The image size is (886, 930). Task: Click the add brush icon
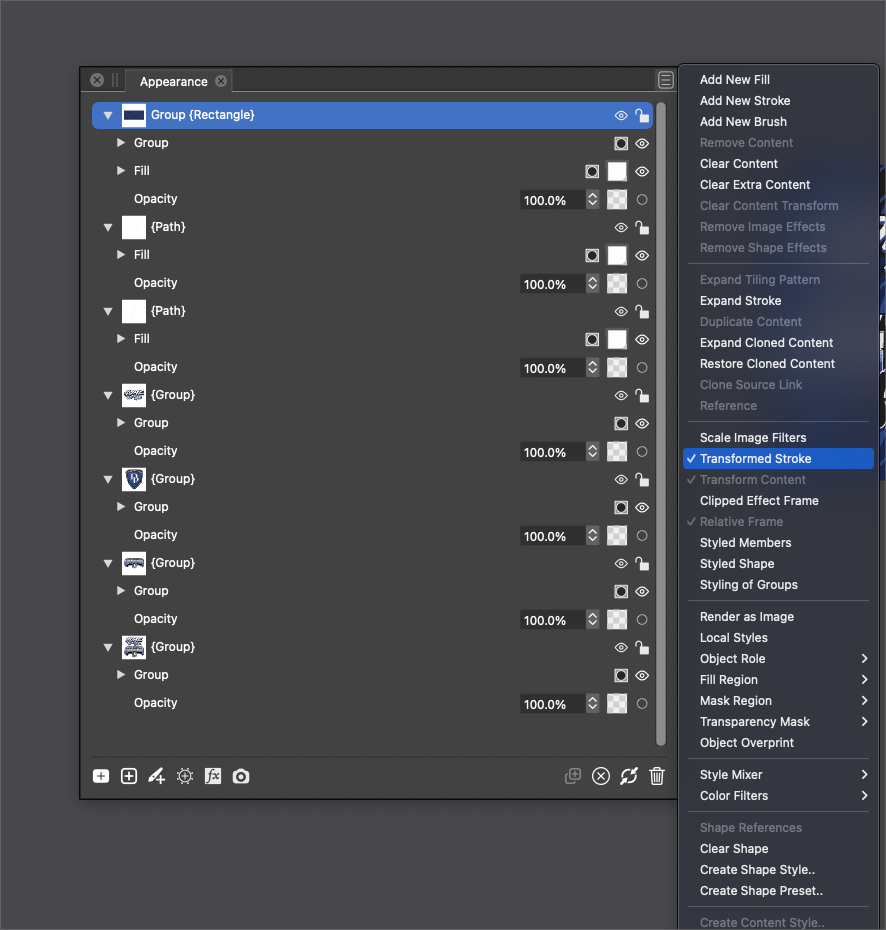(157, 776)
